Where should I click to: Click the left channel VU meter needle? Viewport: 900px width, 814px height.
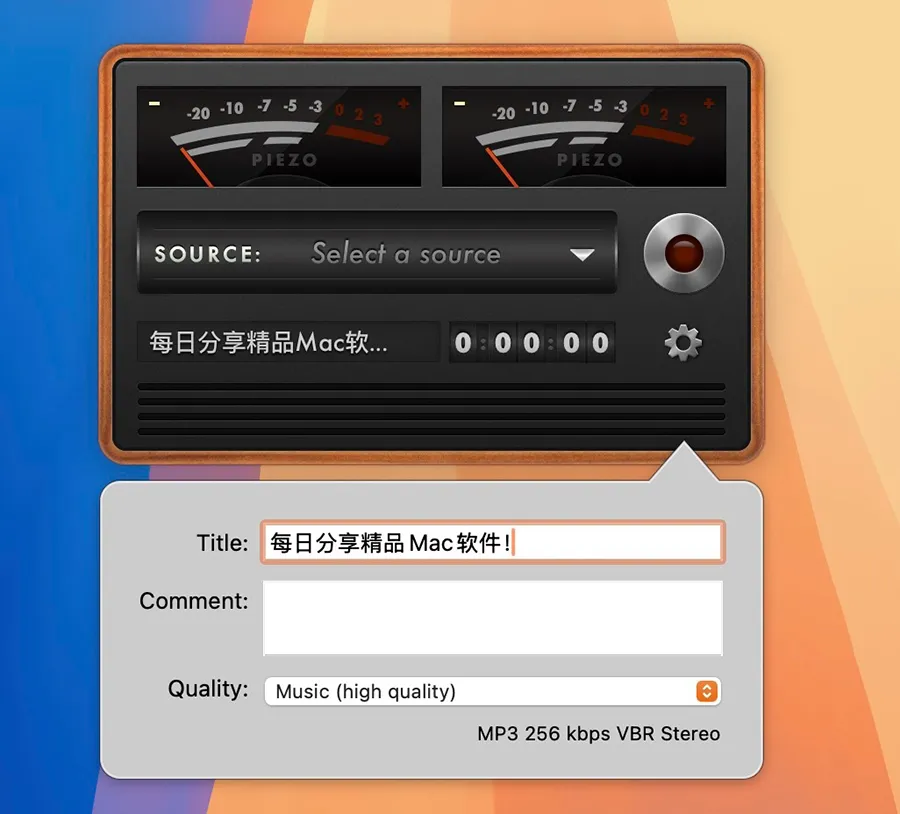196,167
